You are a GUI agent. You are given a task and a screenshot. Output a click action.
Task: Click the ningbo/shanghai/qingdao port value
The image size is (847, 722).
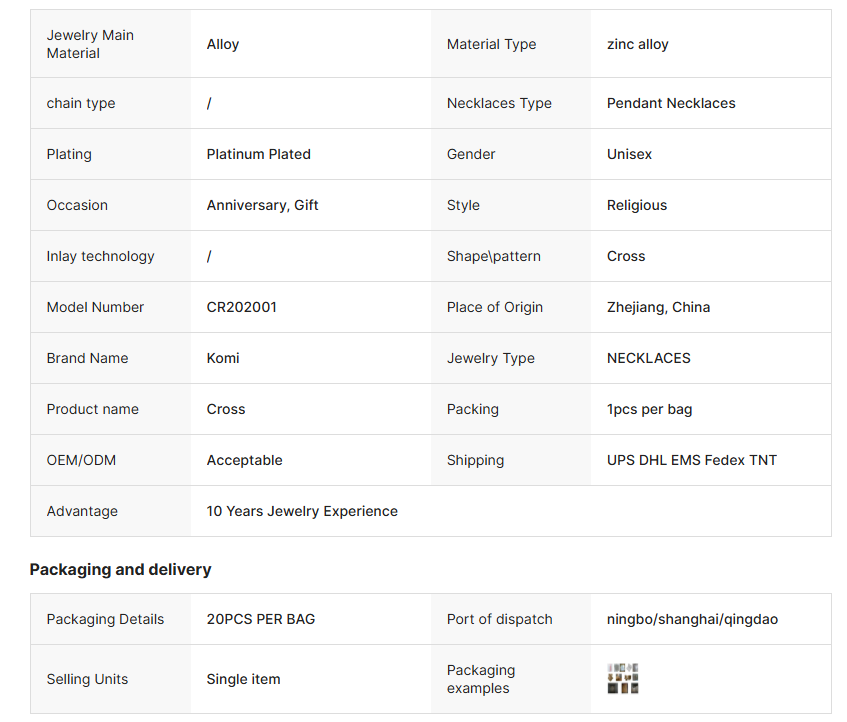pos(692,619)
